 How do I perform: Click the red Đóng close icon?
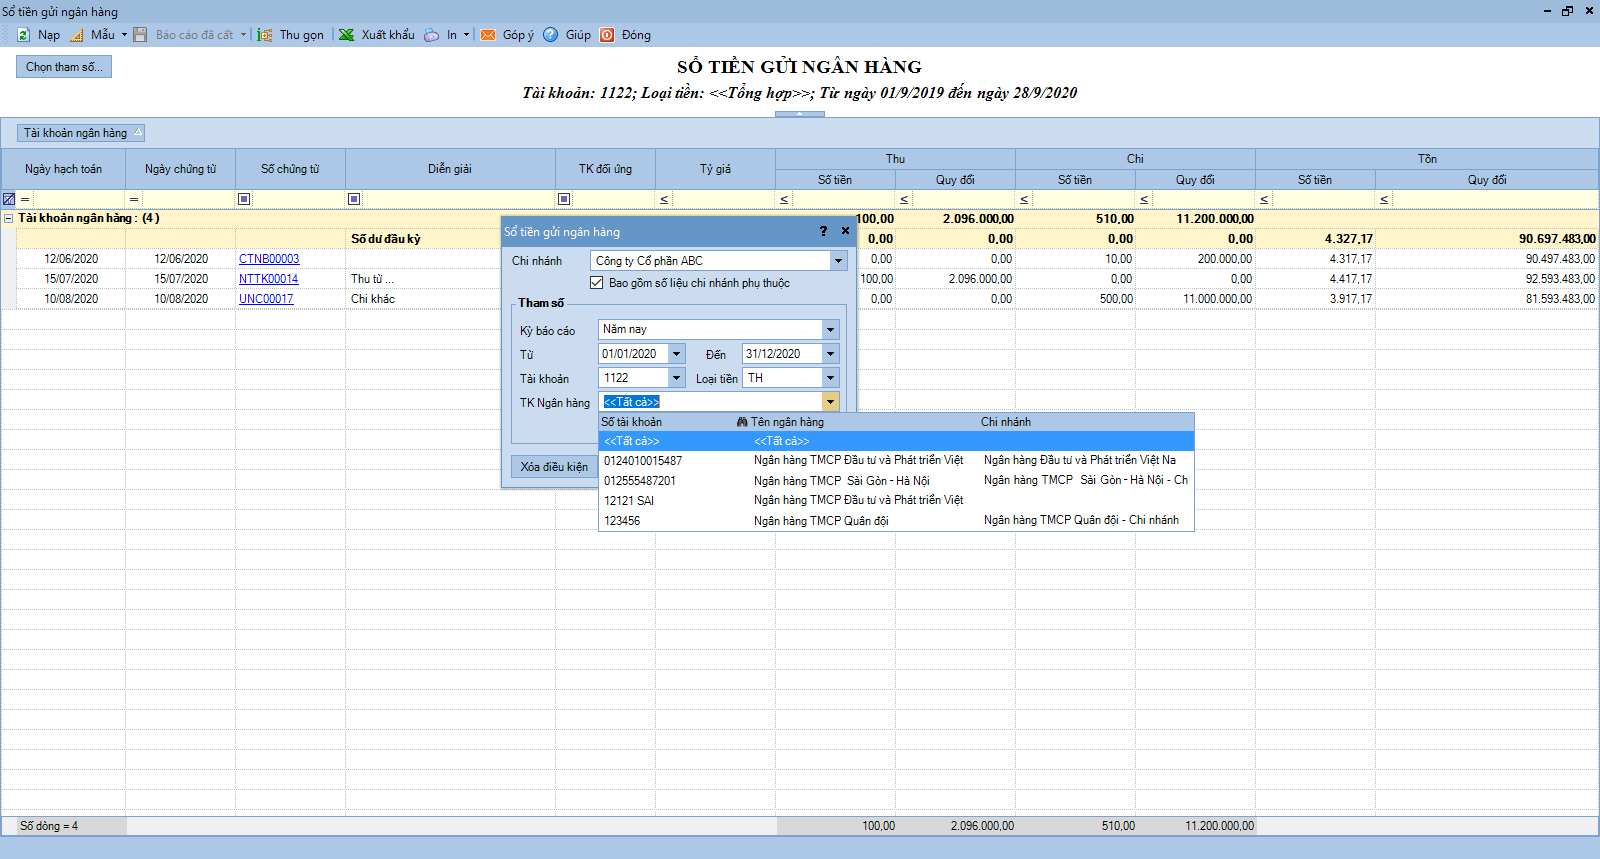tap(607, 35)
